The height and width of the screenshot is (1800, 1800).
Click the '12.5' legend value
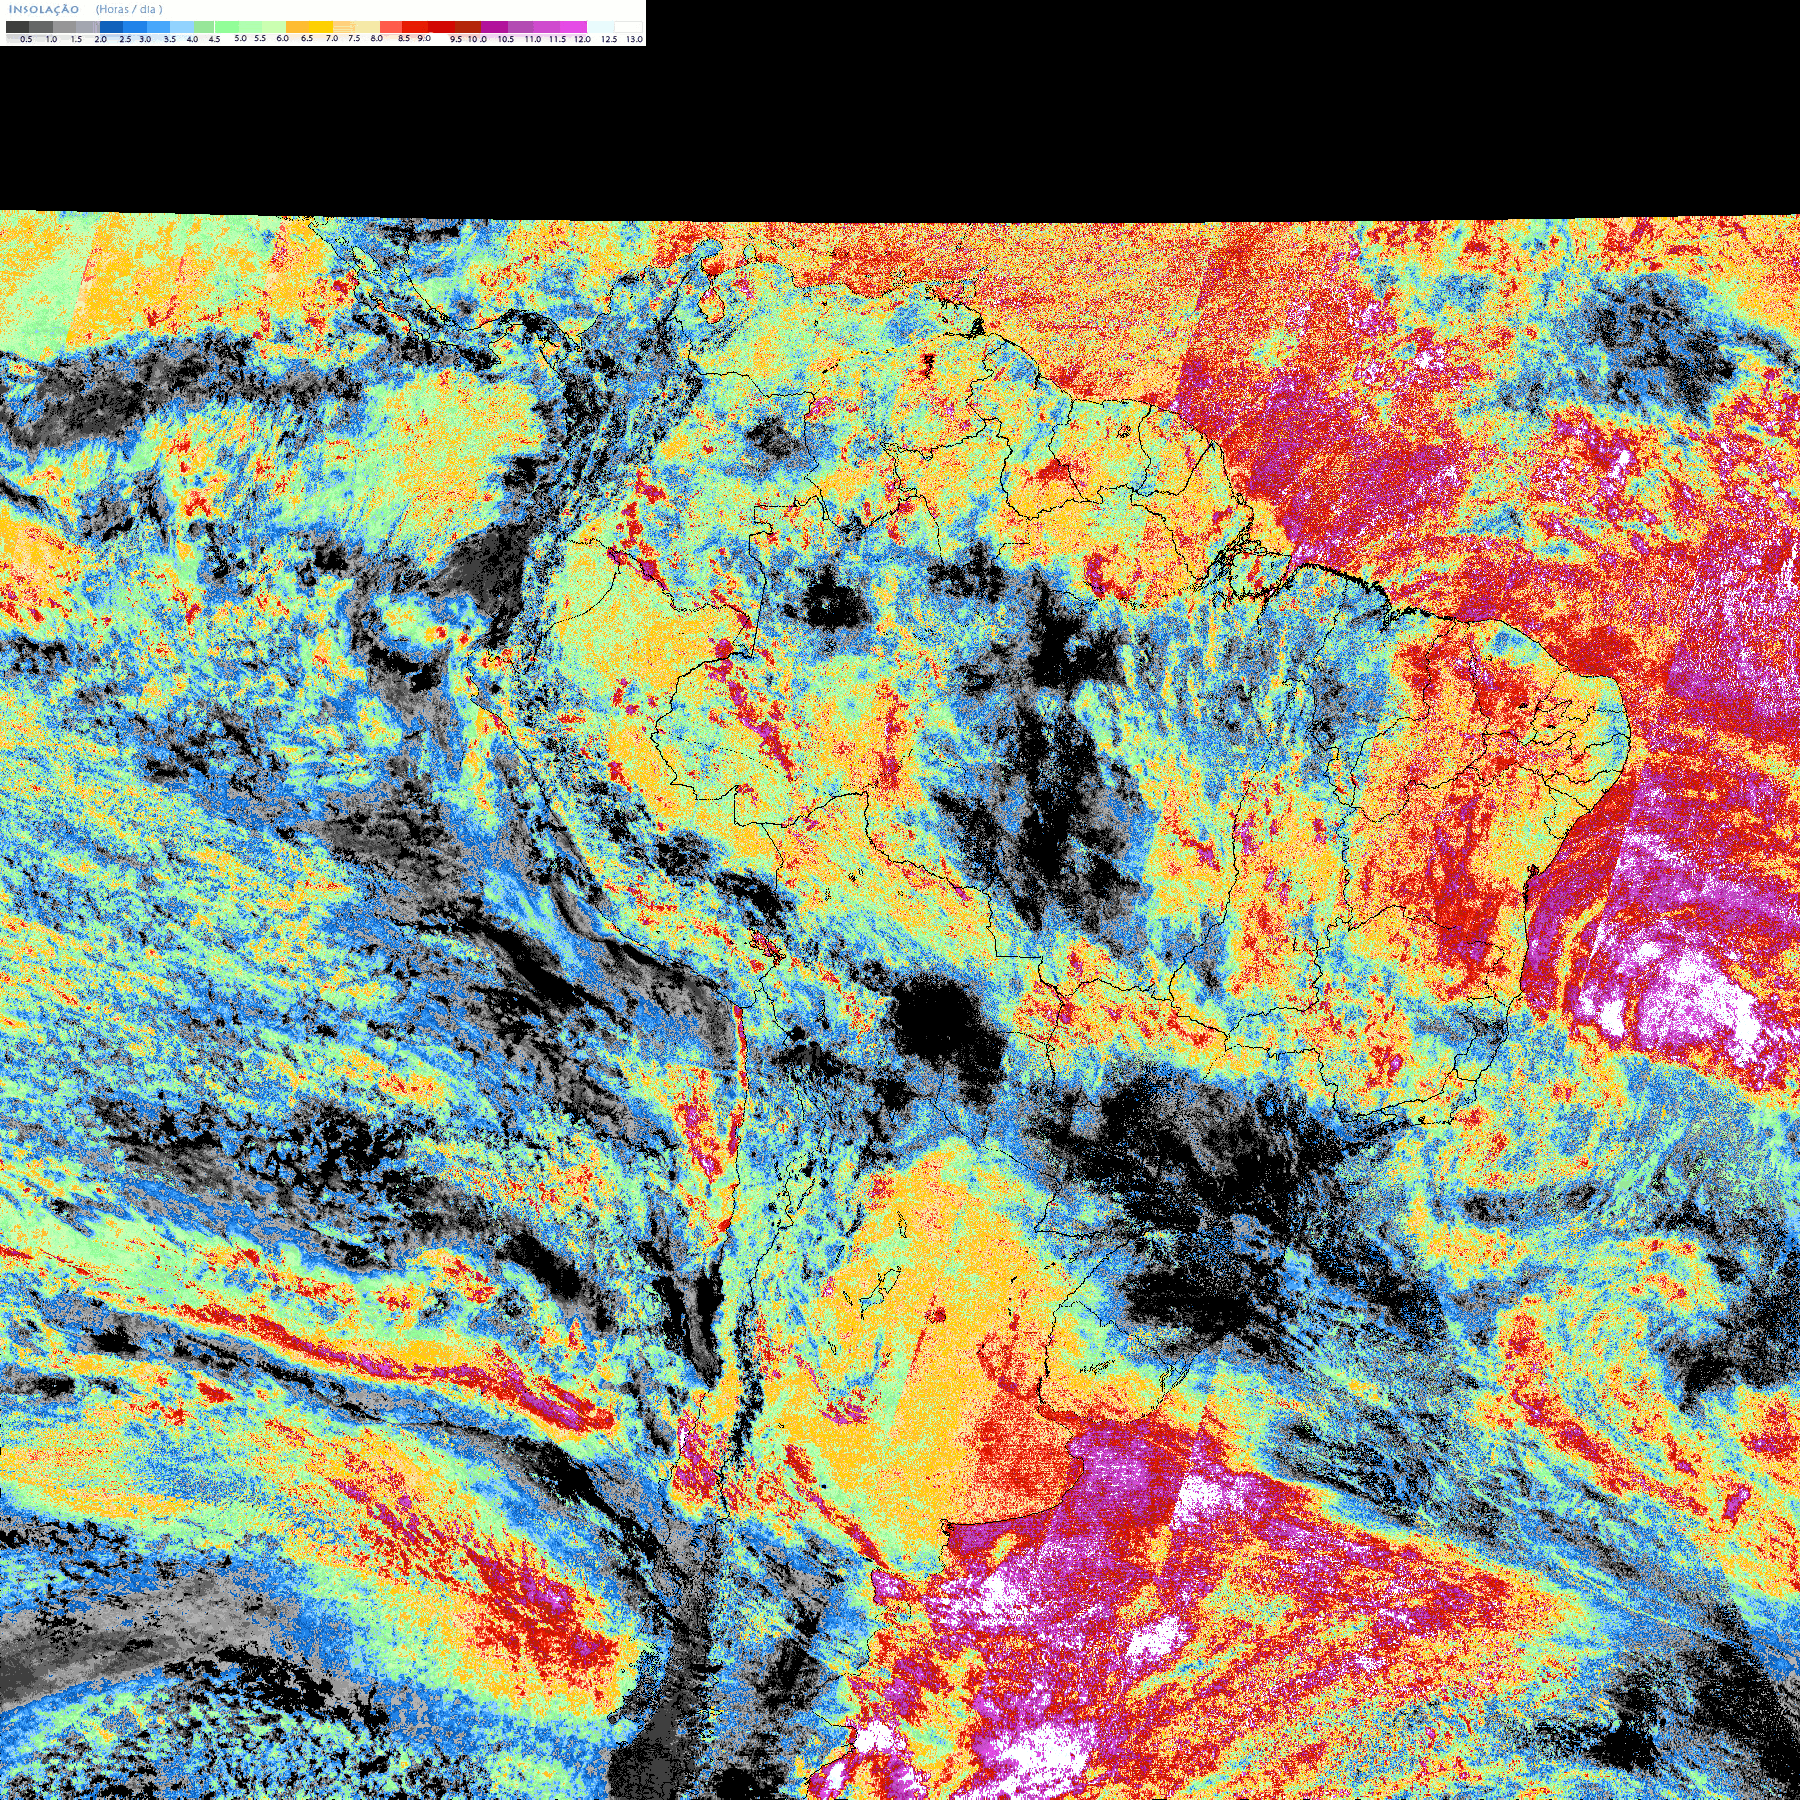609,39
